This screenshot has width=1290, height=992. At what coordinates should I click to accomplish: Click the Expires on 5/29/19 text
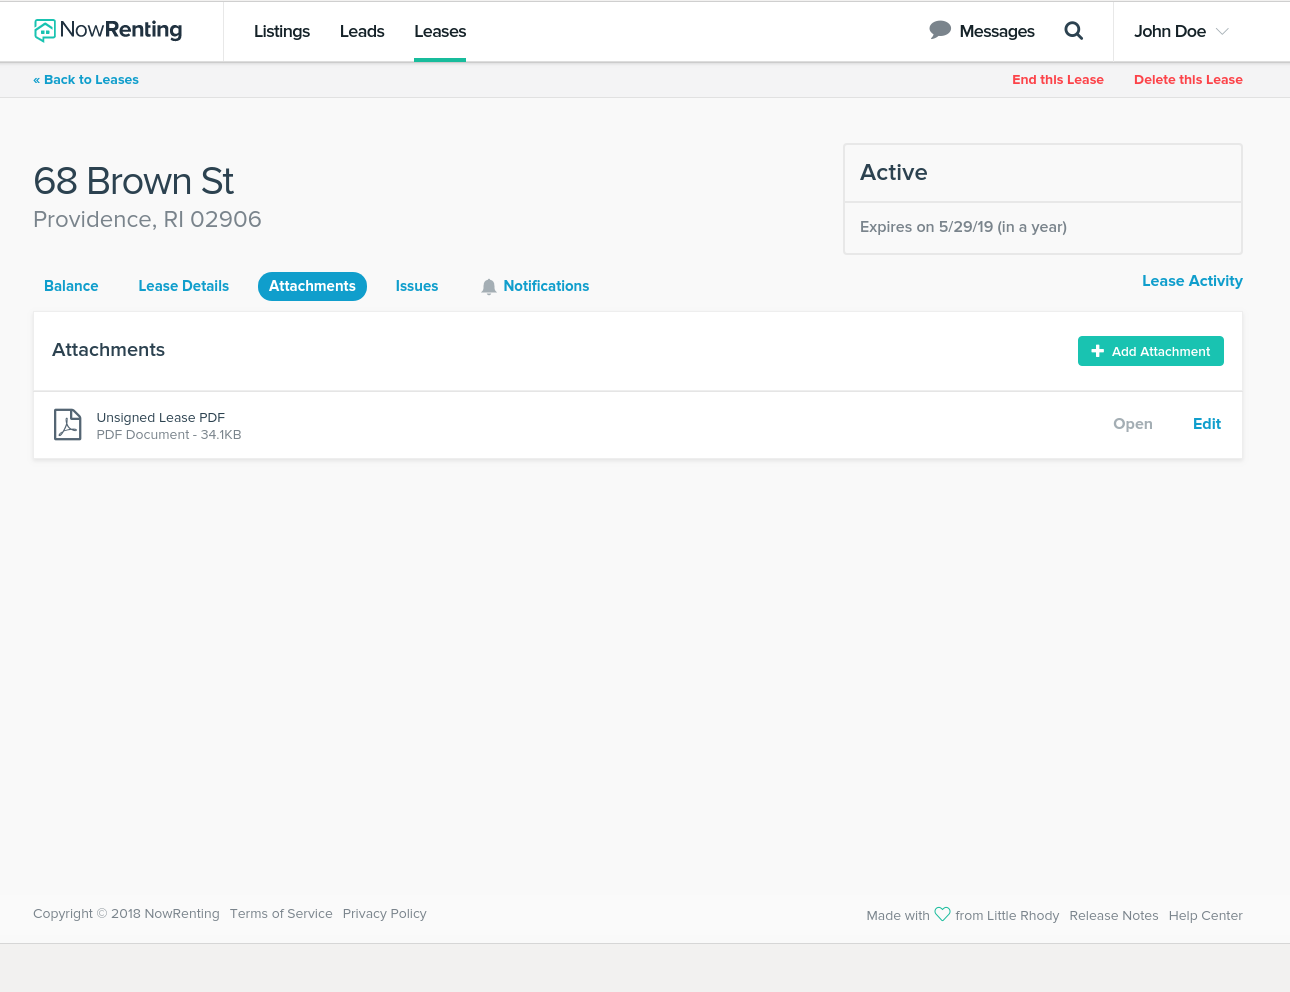[963, 227]
